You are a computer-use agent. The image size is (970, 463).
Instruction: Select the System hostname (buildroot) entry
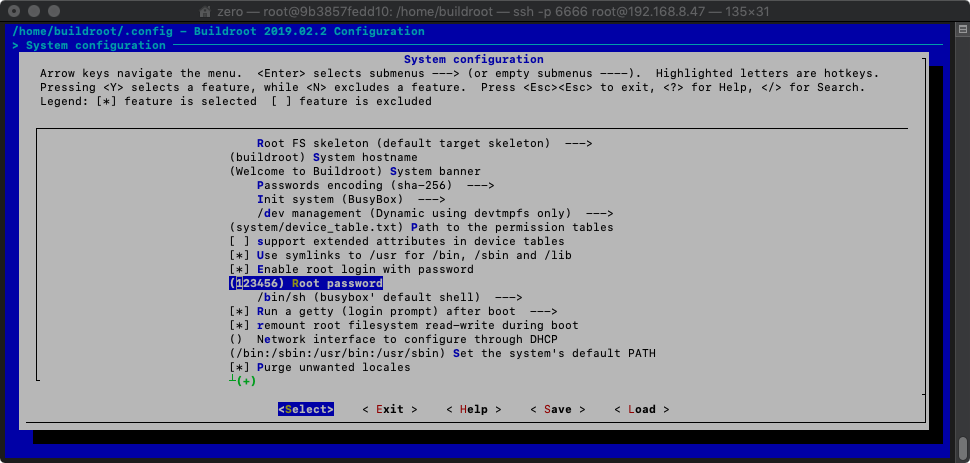click(x=323, y=157)
